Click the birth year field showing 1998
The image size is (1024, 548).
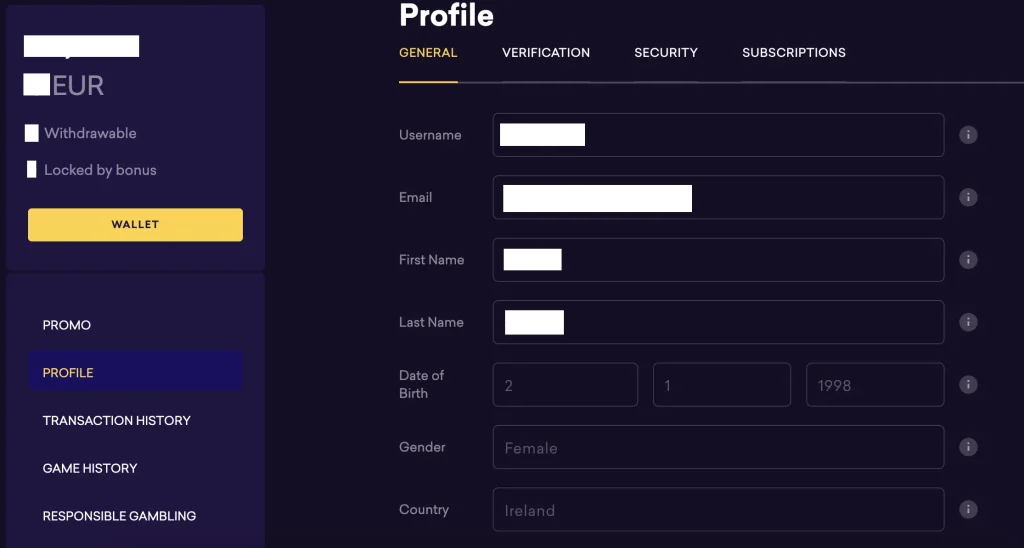875,385
